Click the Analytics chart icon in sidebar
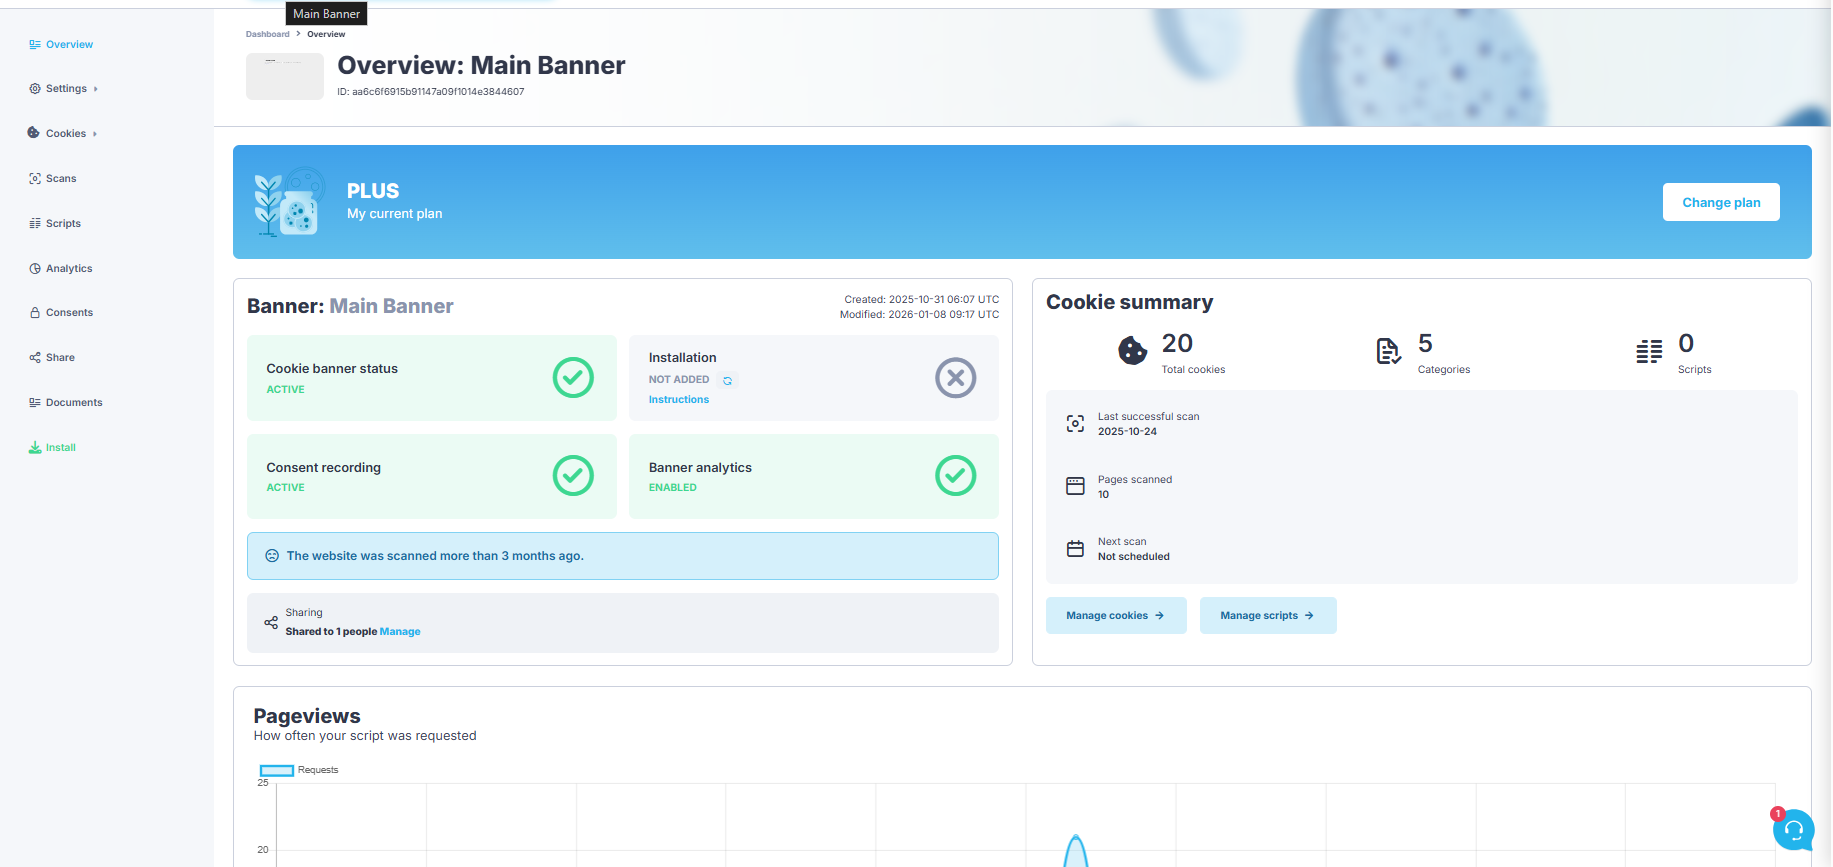The image size is (1833, 867). [35, 269]
